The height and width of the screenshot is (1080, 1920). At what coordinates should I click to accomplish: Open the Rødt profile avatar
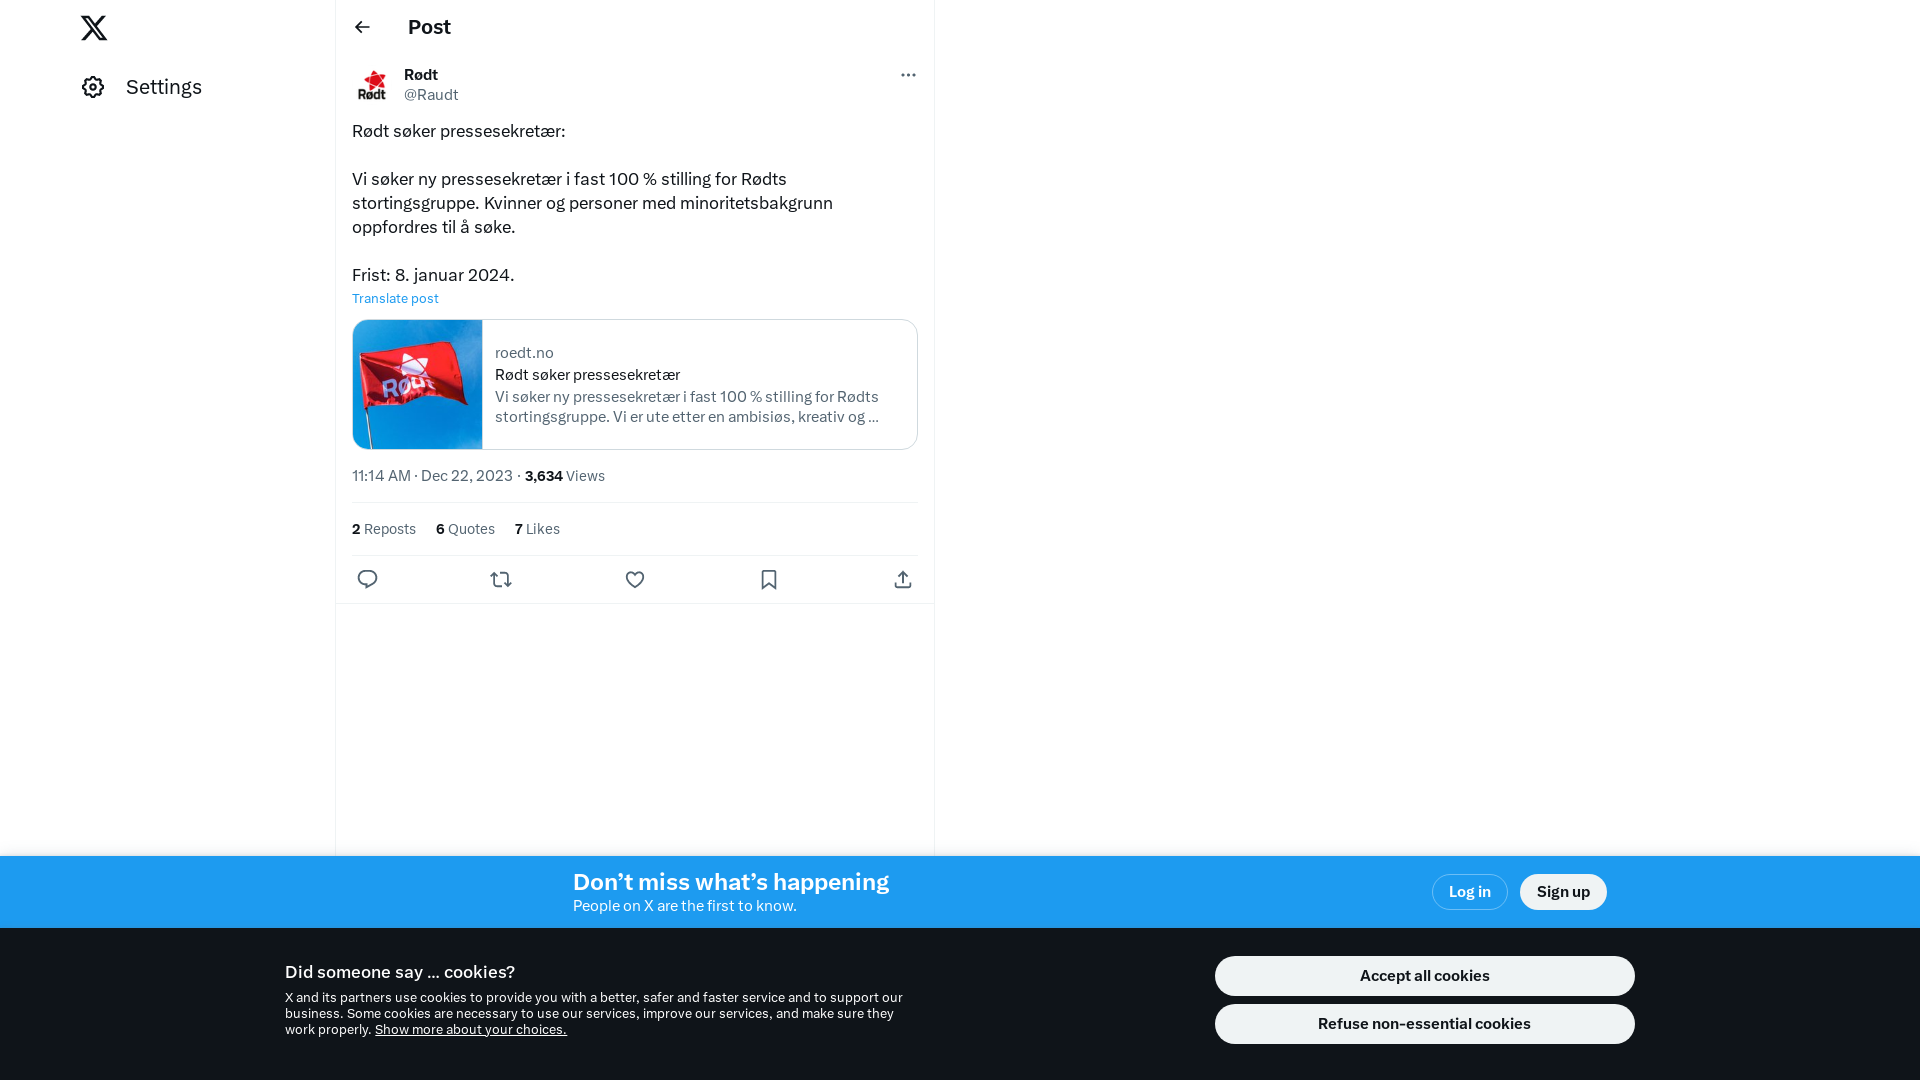372,85
